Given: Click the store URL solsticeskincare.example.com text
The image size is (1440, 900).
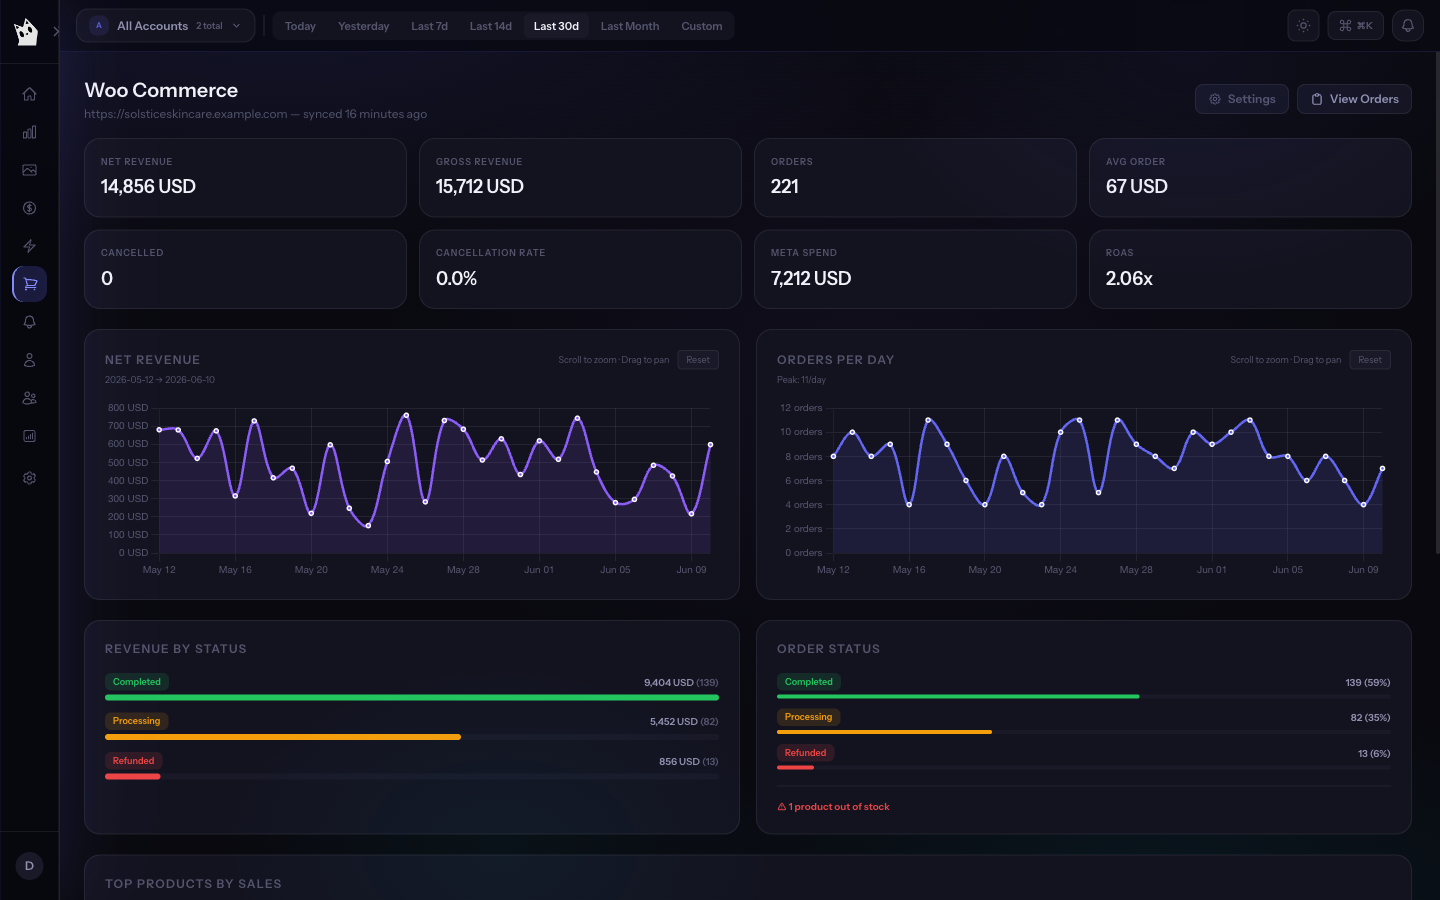Looking at the screenshot, I should coord(186,114).
